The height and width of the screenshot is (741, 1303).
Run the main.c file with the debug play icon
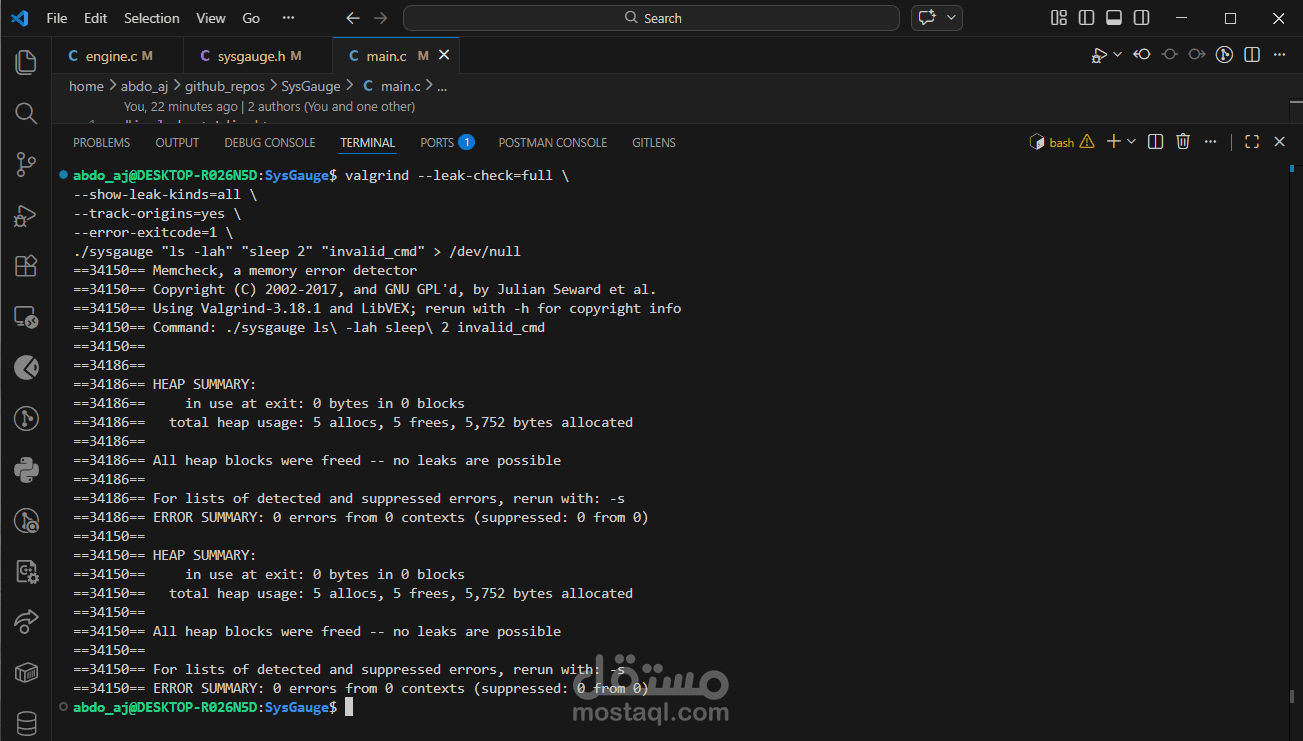tap(1100, 55)
